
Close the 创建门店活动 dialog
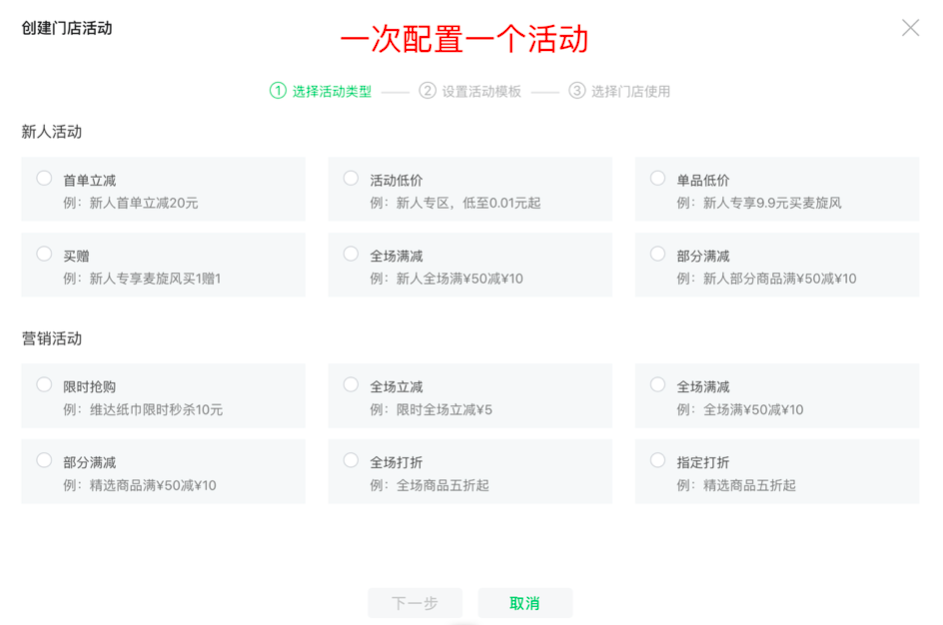point(910,28)
